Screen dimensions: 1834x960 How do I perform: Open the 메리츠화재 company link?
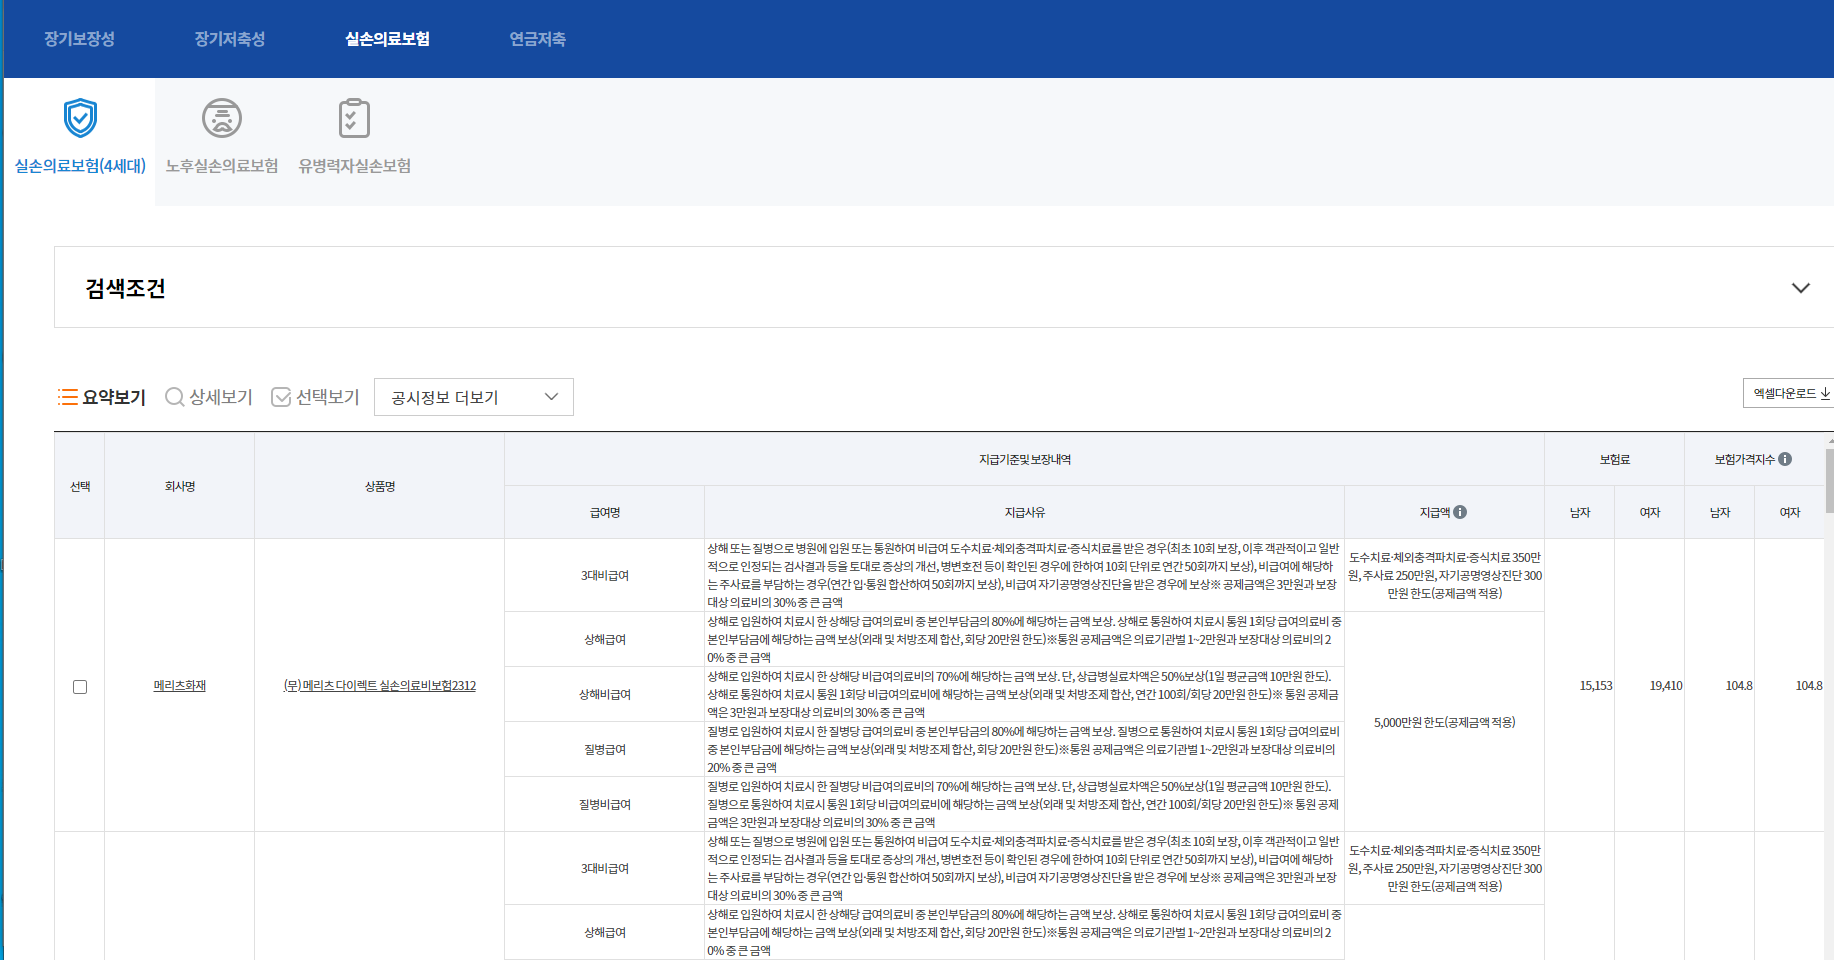(x=180, y=686)
